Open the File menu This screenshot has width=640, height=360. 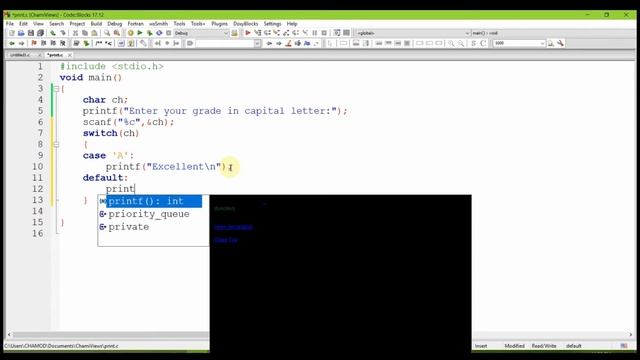tap(10, 24)
